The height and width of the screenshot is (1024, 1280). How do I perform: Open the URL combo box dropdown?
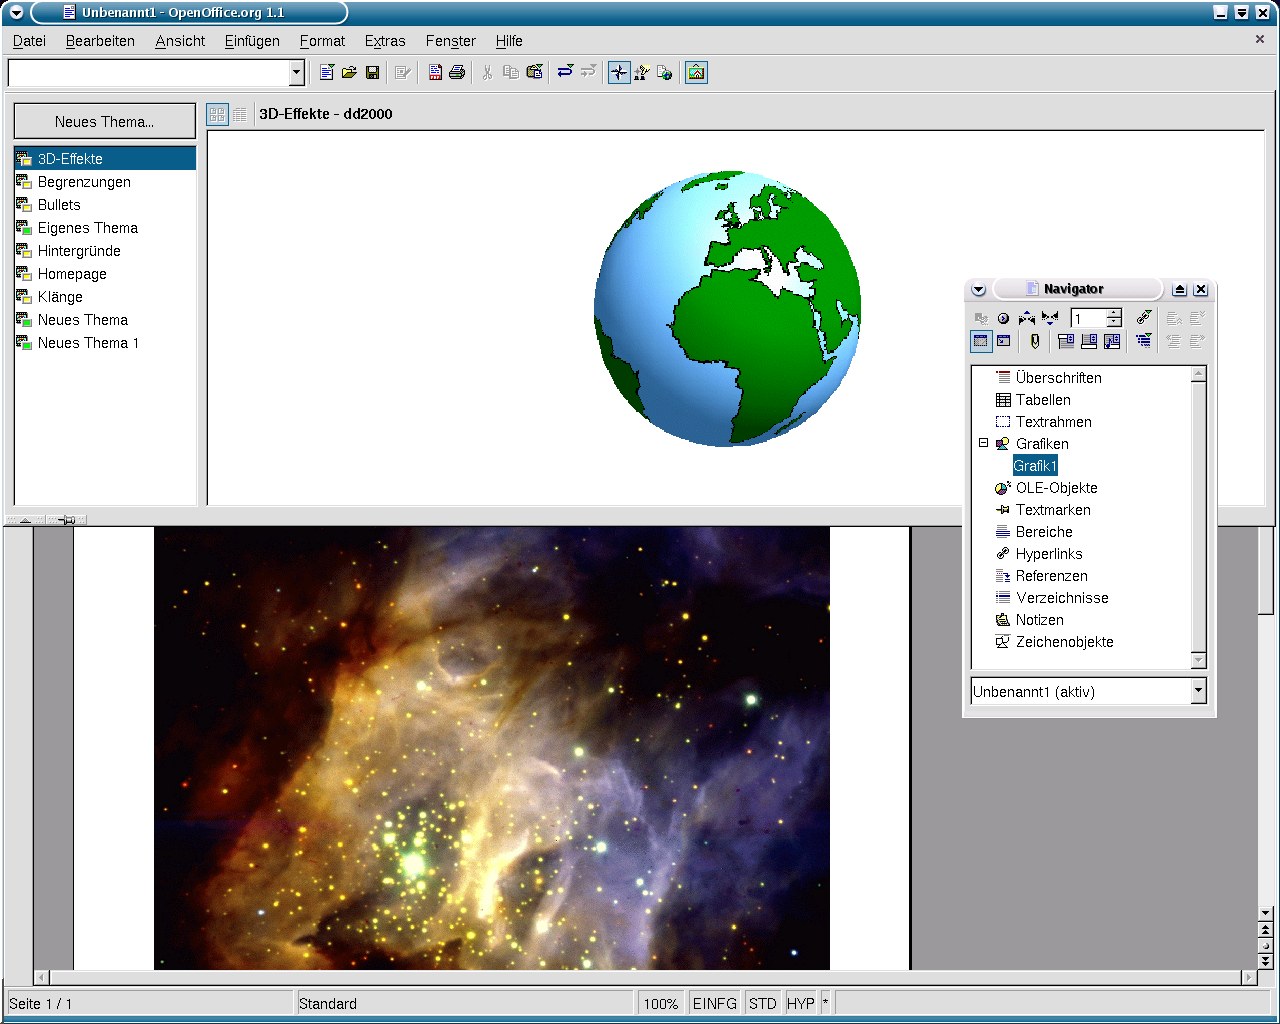[x=296, y=72]
